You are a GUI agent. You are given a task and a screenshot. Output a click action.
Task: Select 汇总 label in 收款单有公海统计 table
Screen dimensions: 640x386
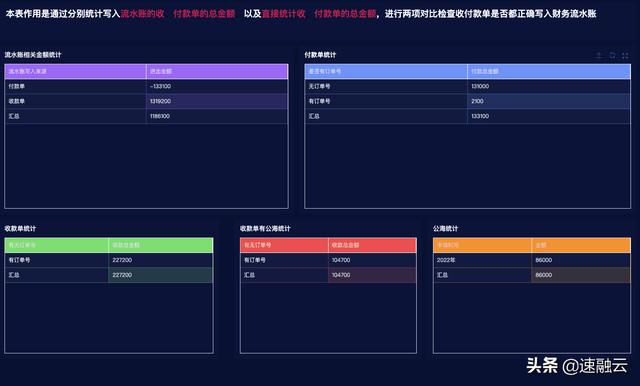point(284,275)
